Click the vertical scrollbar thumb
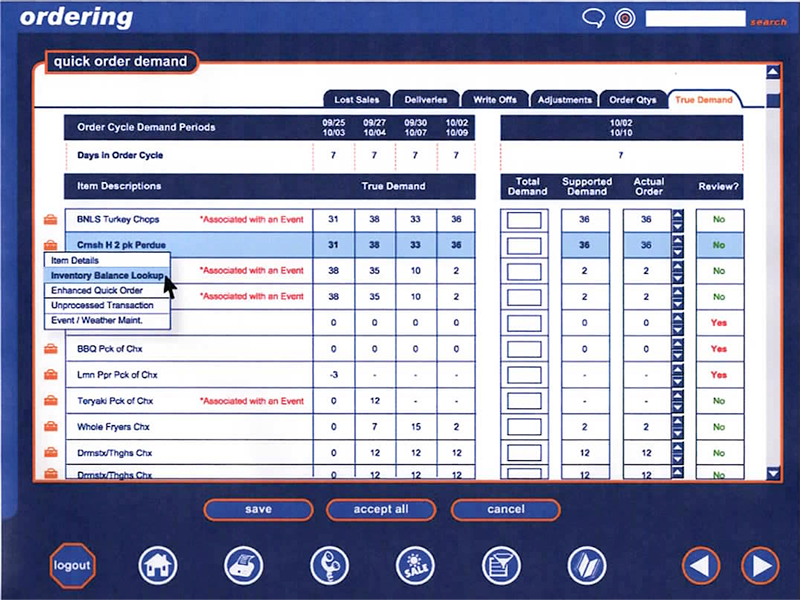 coord(773,100)
